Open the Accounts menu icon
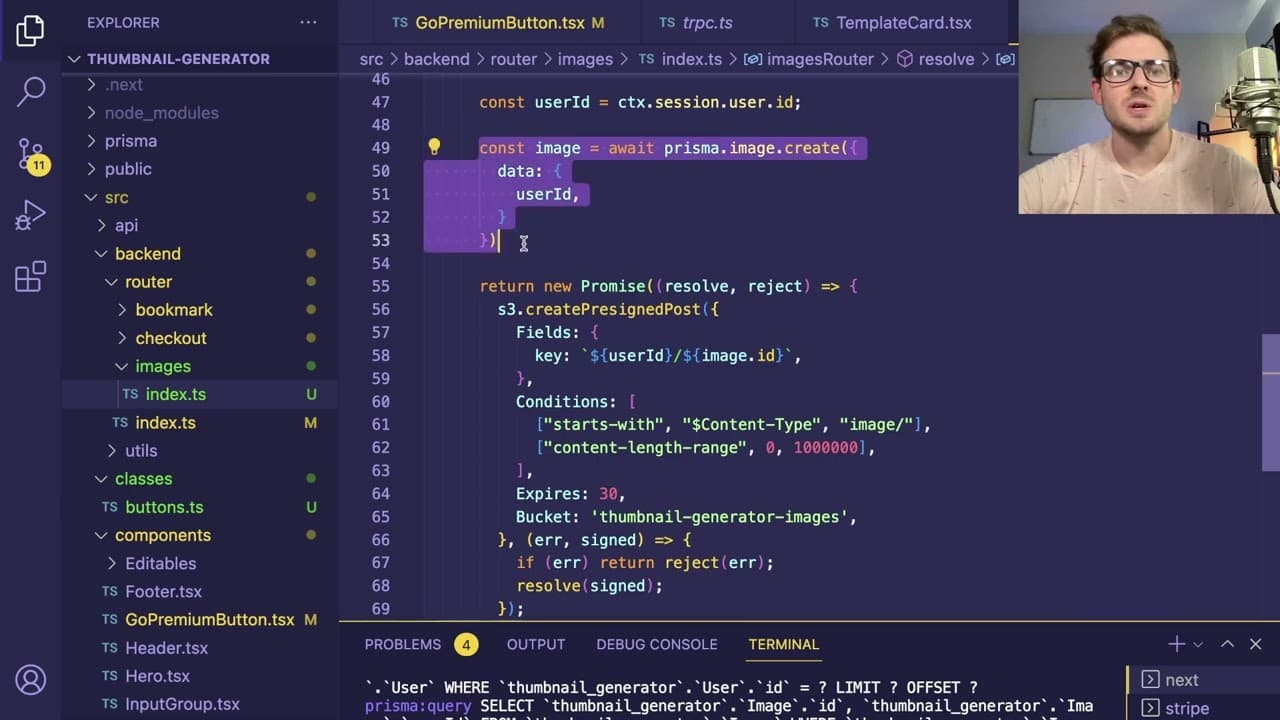 point(30,680)
